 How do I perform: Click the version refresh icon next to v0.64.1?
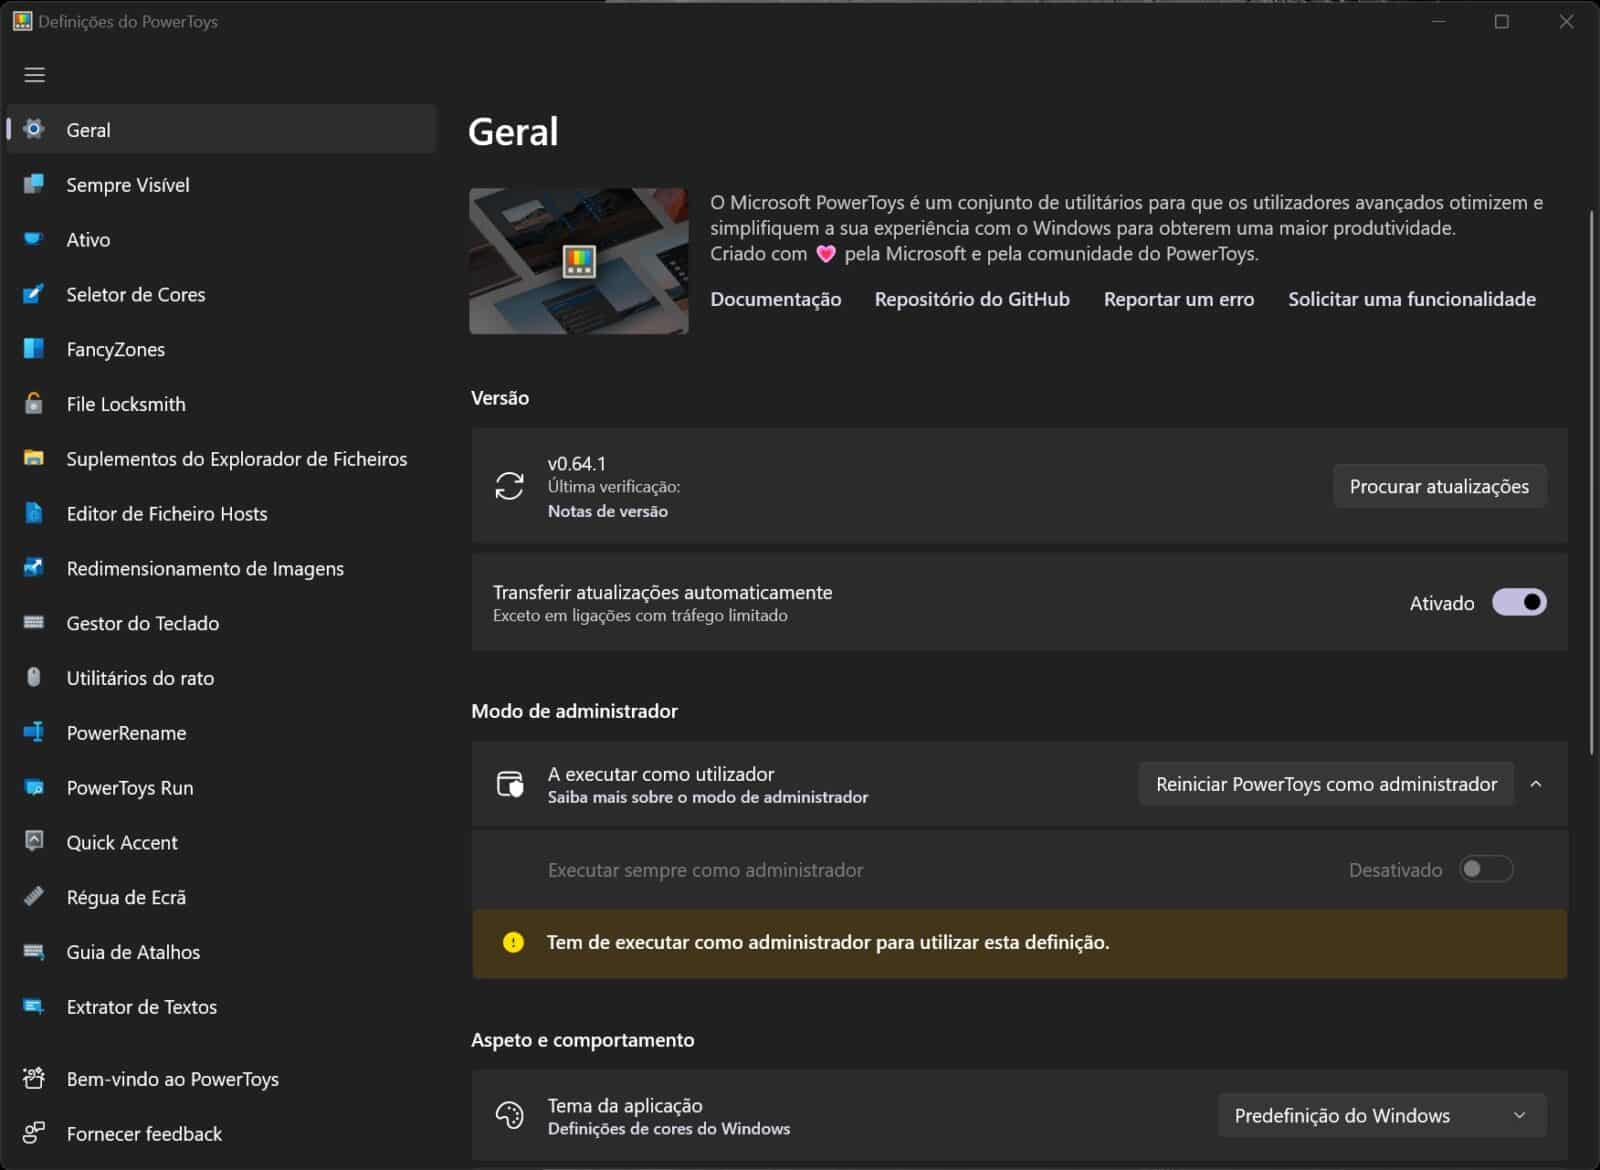coord(510,486)
